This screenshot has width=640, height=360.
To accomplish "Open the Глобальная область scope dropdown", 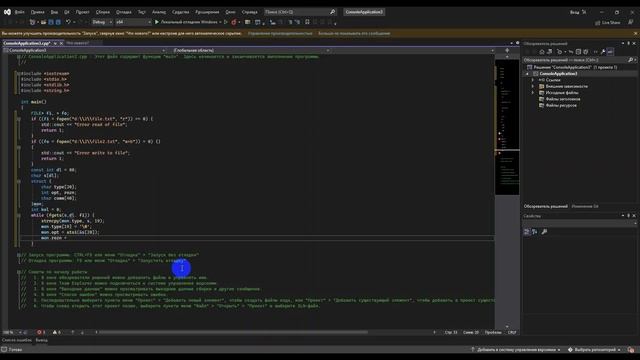I will coord(250,50).
